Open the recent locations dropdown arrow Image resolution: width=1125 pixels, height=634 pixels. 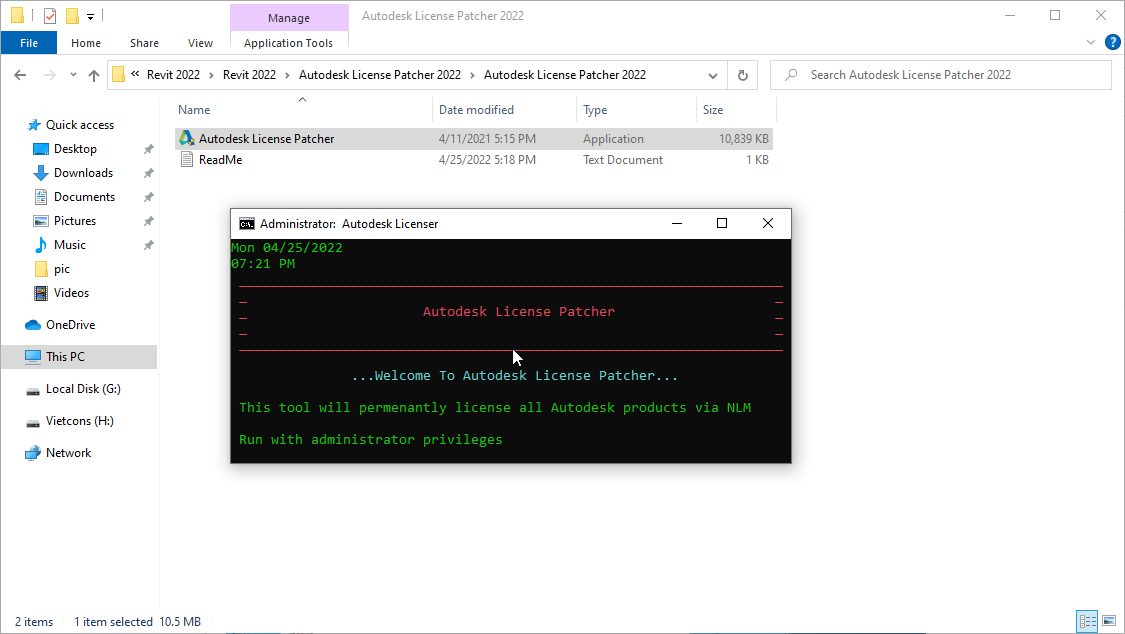pos(73,75)
